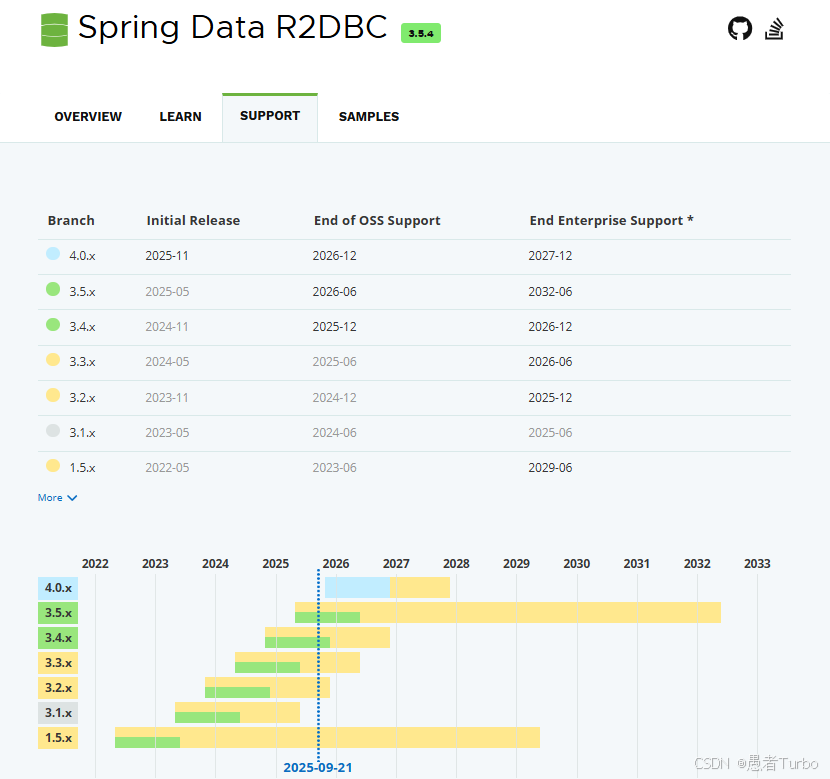The width and height of the screenshot is (830, 779).
Task: Select the 3.2.x branch name in table
Action: (x=82, y=397)
